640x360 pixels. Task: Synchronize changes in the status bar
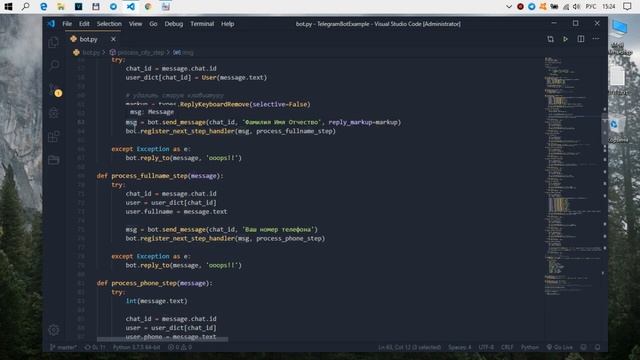pos(95,347)
